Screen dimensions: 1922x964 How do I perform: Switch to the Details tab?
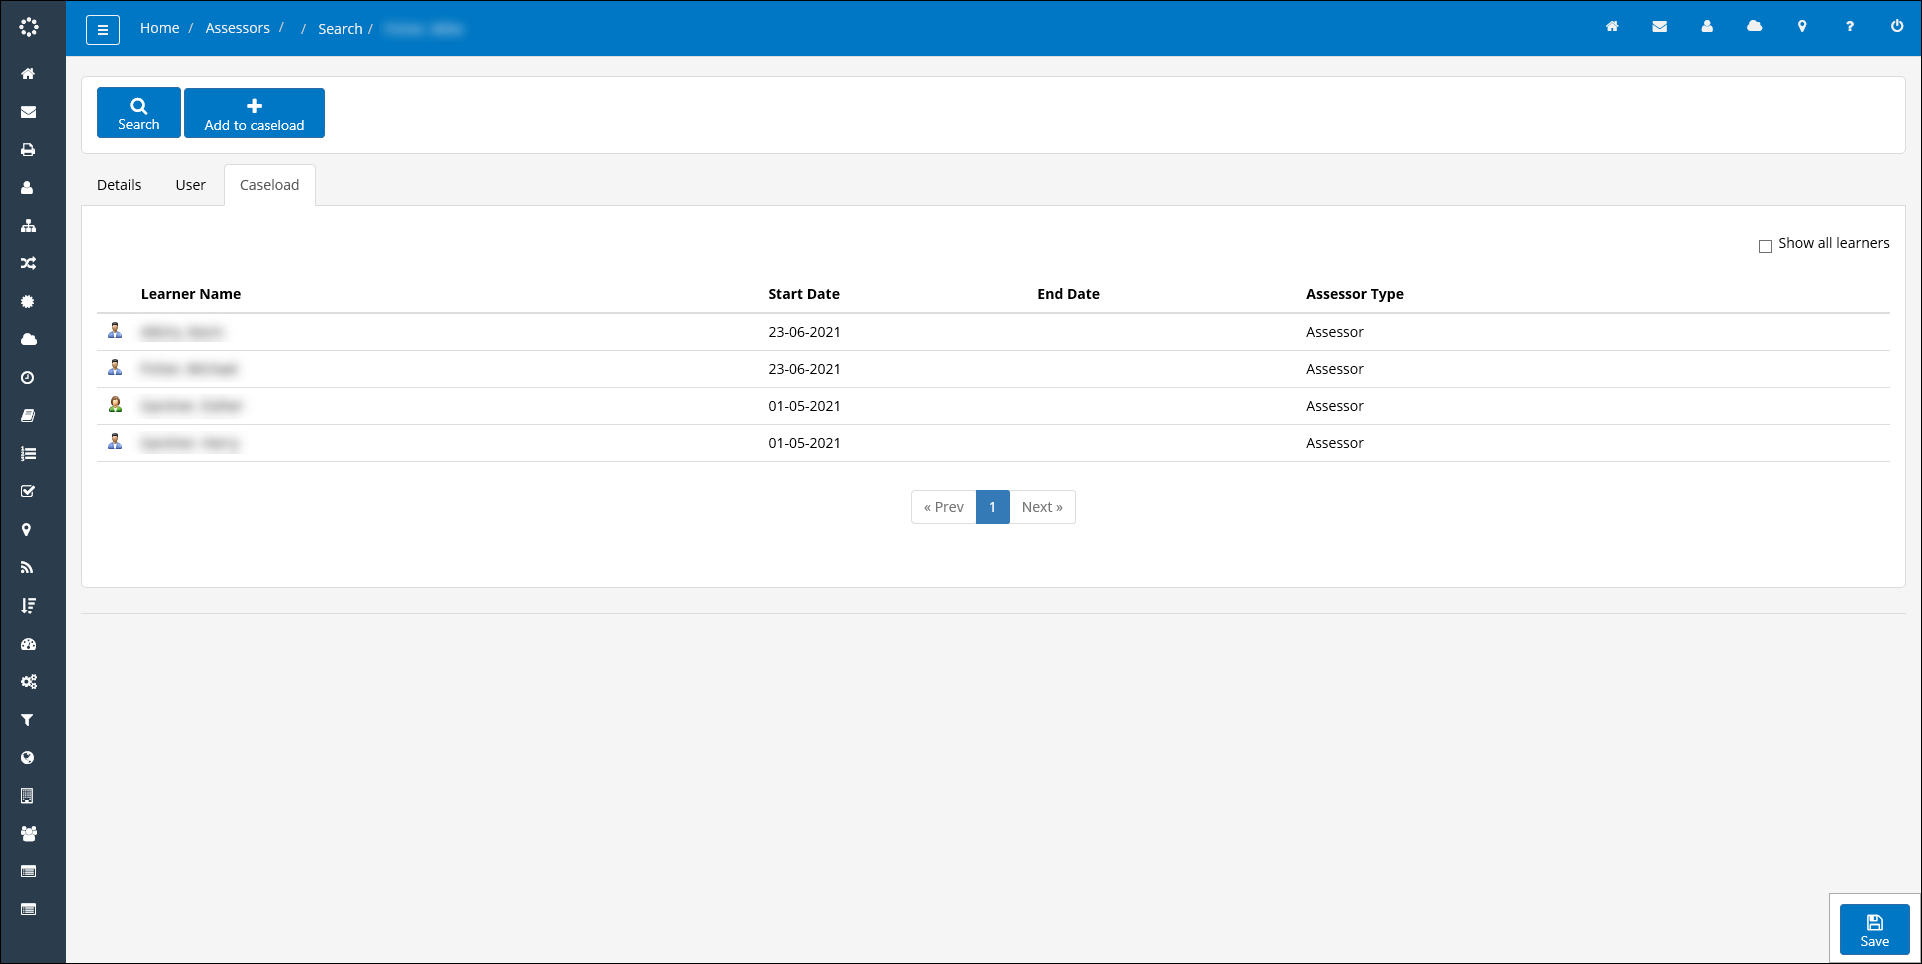tap(119, 185)
